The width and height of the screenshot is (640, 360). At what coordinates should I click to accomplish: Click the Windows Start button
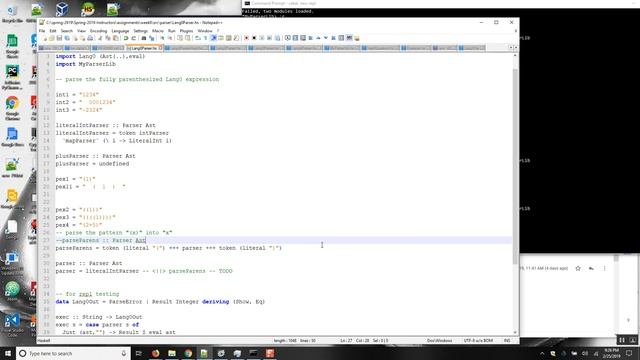point(8,353)
